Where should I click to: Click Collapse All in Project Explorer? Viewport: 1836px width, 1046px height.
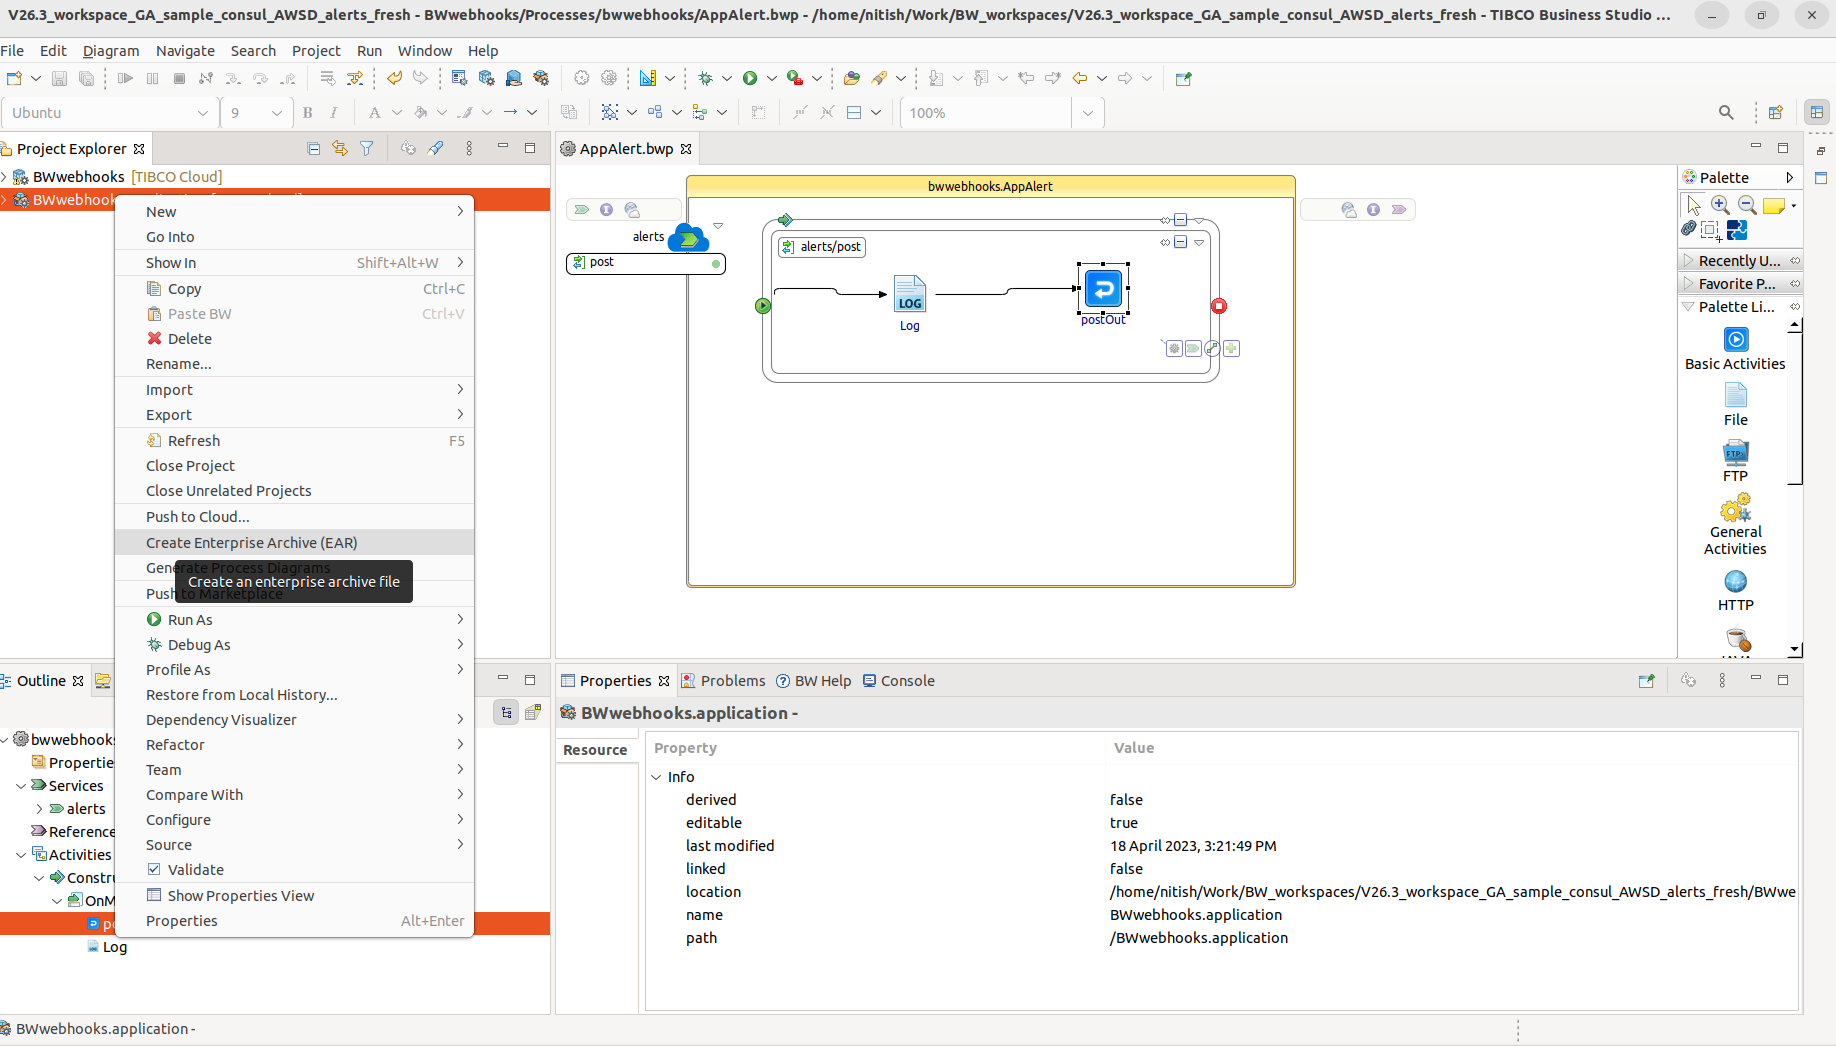(313, 148)
